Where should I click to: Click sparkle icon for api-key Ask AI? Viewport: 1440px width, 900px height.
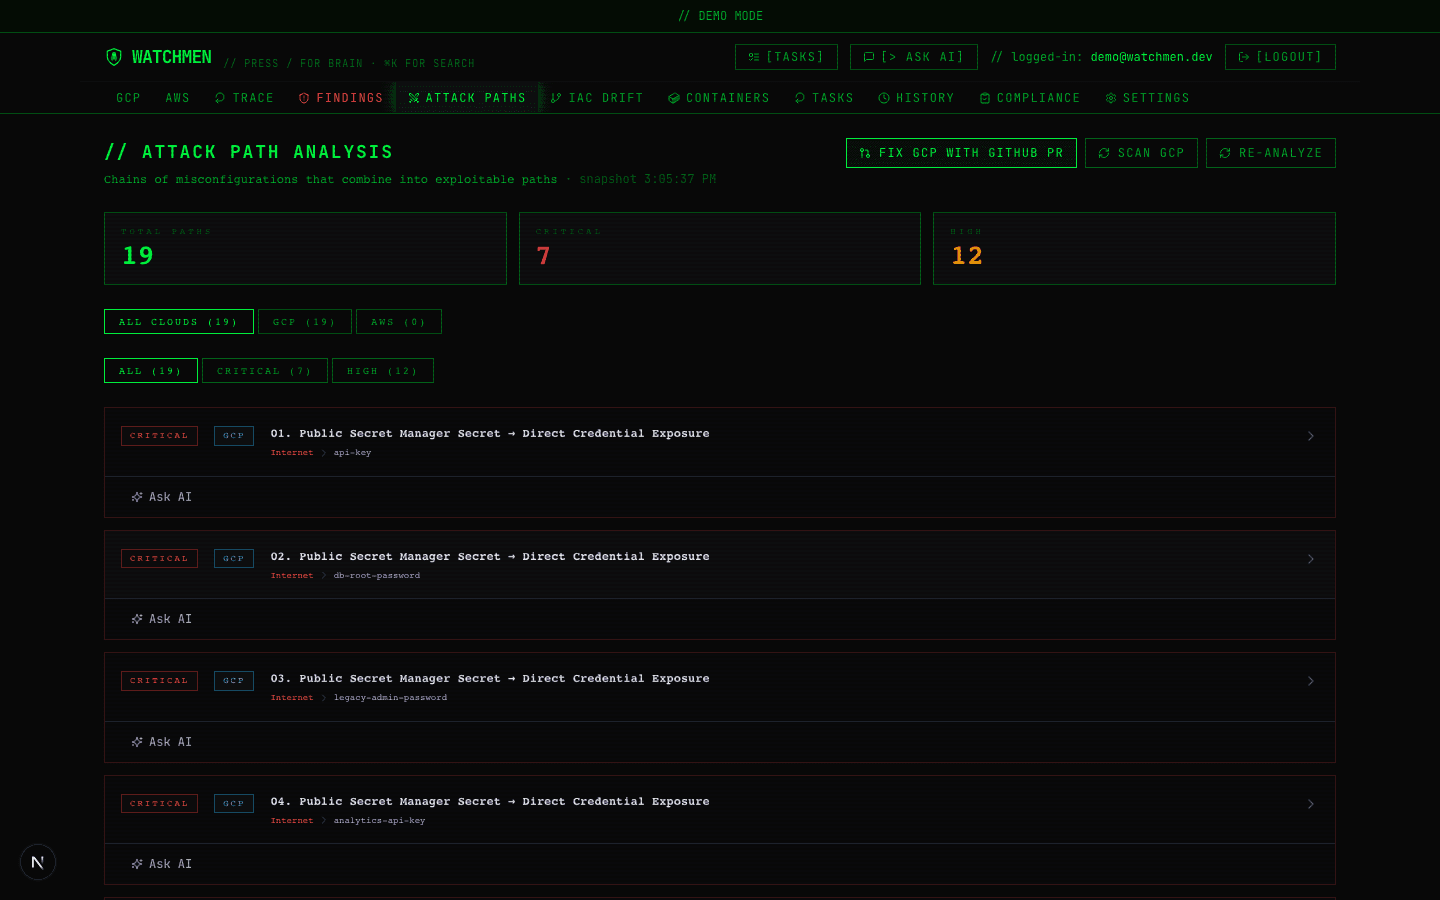137,497
